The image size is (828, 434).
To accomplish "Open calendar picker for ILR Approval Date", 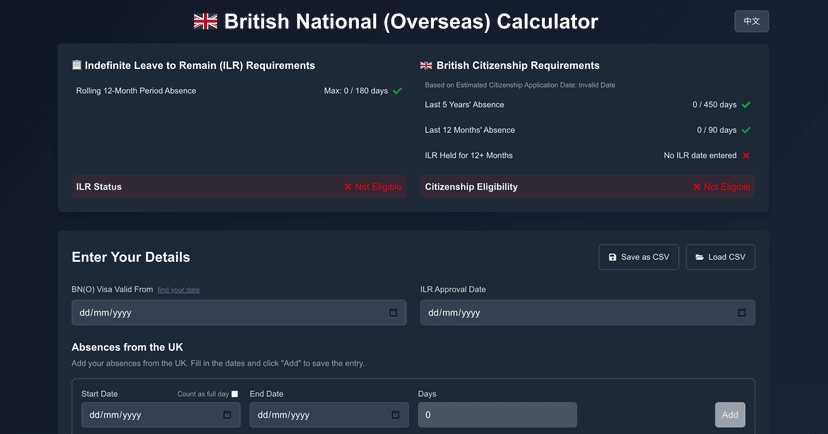I will point(742,313).
